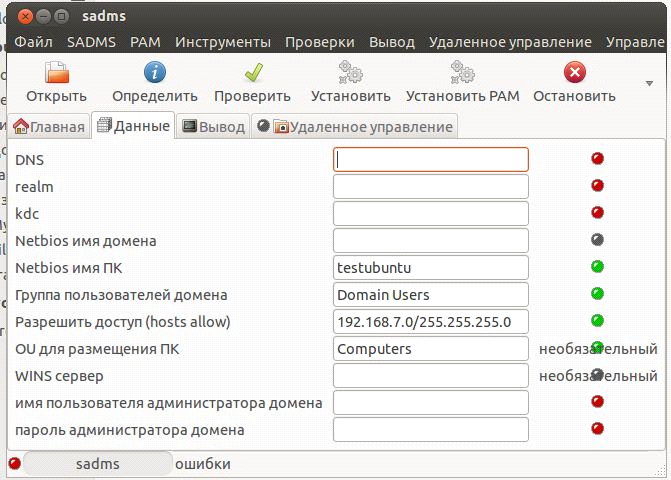Image resolution: width=671 pixels, height=480 pixels.
Task: Close the sadms window
Action: click(26, 16)
